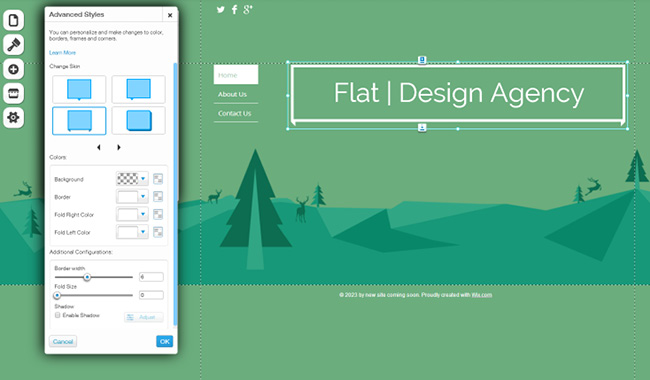Open the Background color dropdown
Viewport: 650px width, 380px height.
132,179
